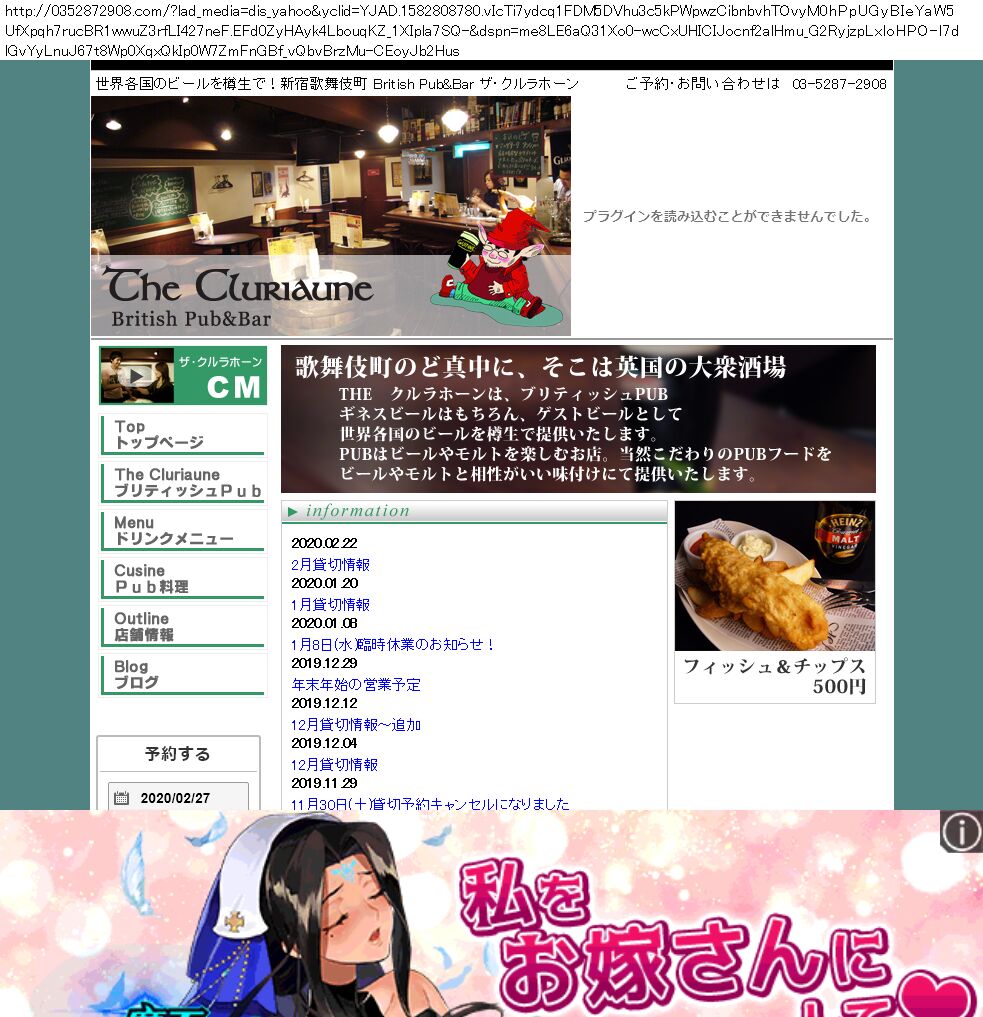Click the calendar icon in date field
The width and height of the screenshot is (983, 1017).
[121, 798]
